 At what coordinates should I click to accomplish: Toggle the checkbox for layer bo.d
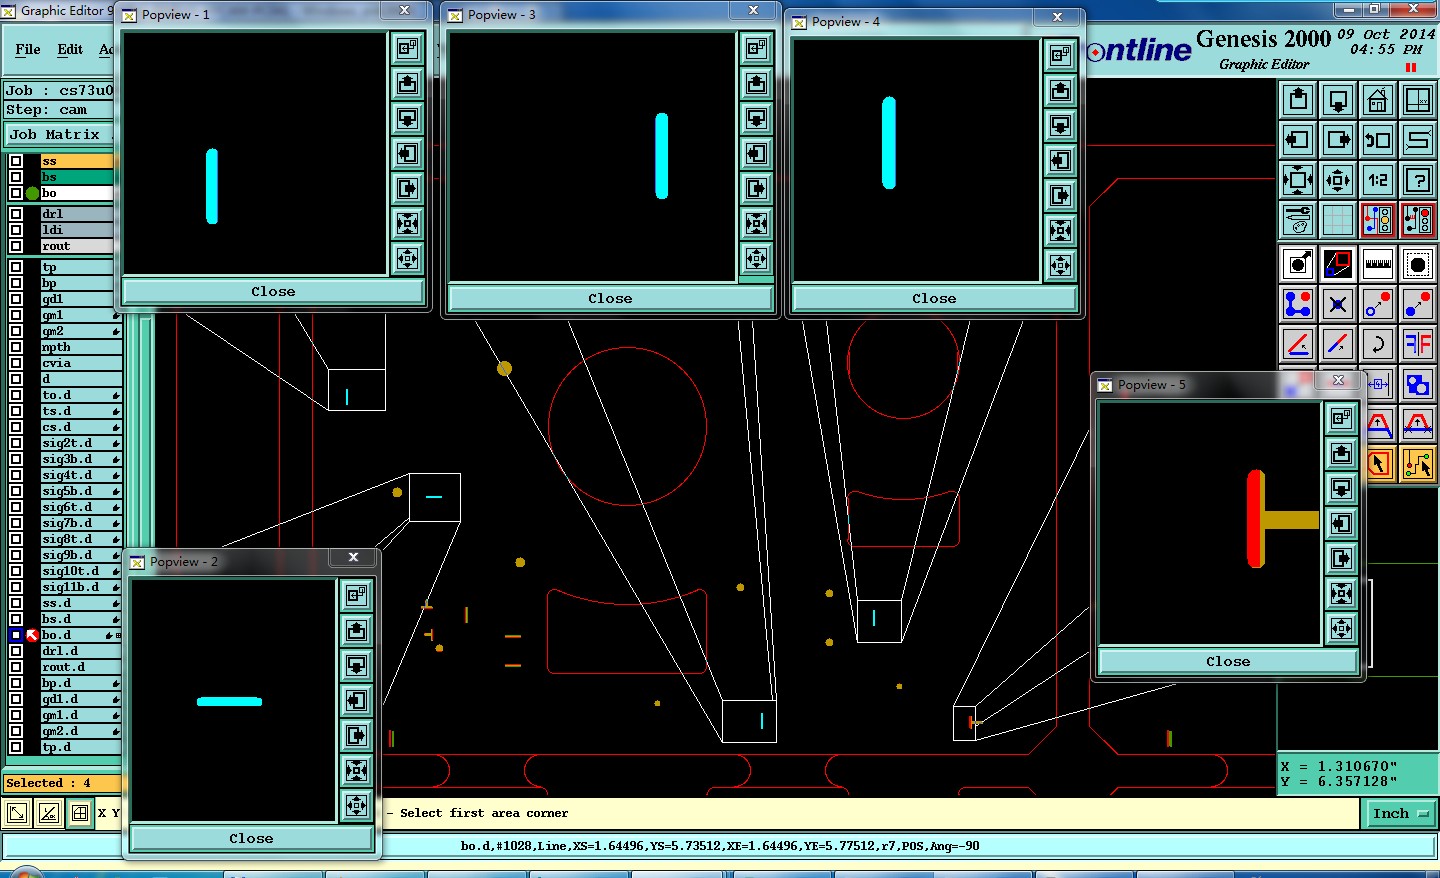[16, 635]
